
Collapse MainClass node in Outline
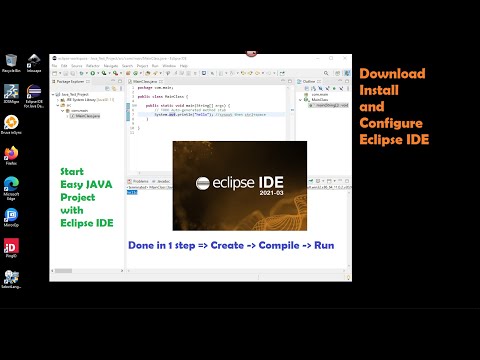tap(300, 100)
